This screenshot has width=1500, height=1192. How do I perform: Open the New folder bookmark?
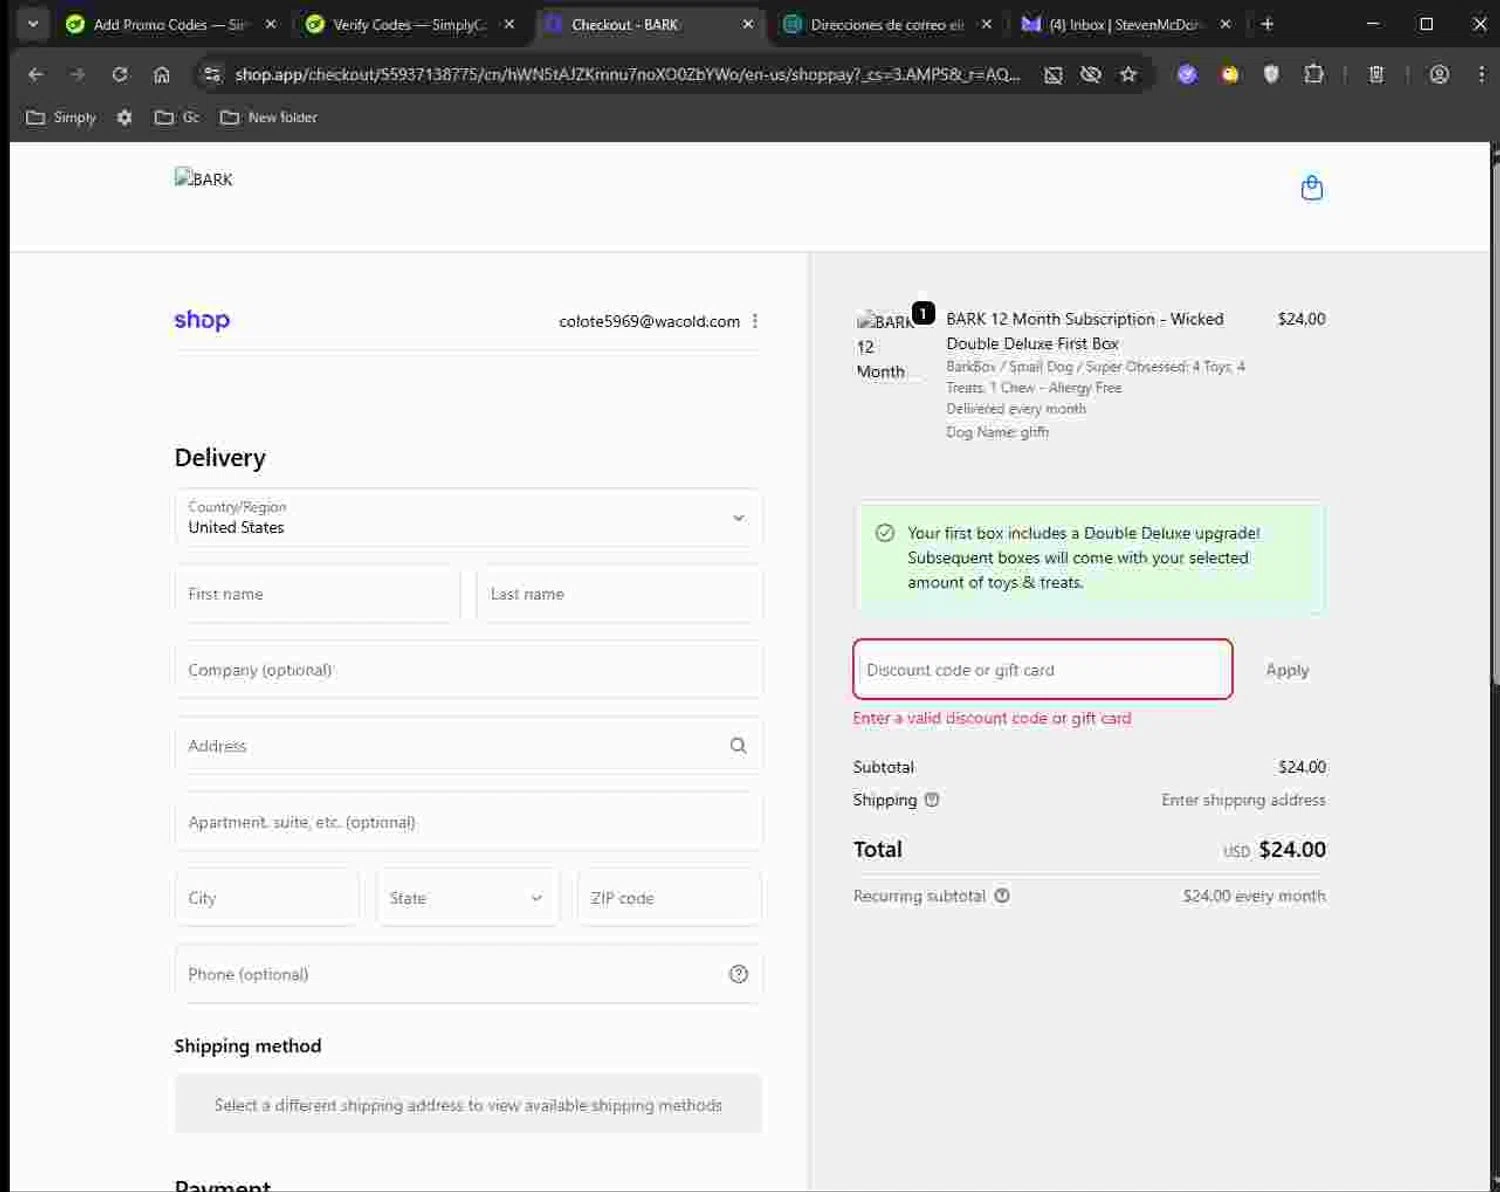coord(269,117)
